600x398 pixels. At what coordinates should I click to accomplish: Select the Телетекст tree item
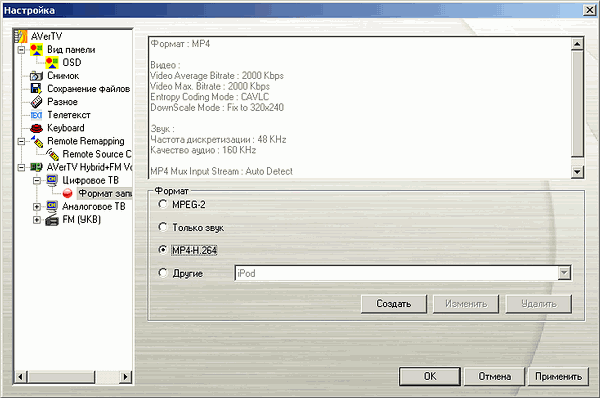69,115
